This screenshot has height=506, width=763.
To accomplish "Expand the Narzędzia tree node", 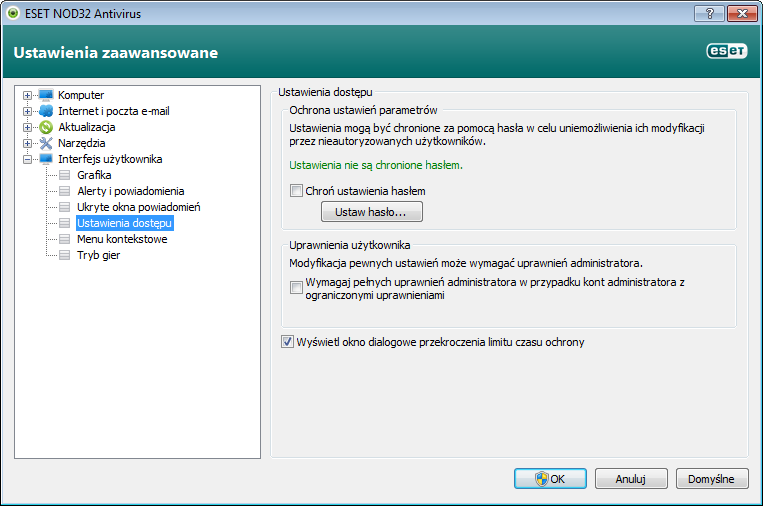I will pyautogui.click(x=28, y=144).
